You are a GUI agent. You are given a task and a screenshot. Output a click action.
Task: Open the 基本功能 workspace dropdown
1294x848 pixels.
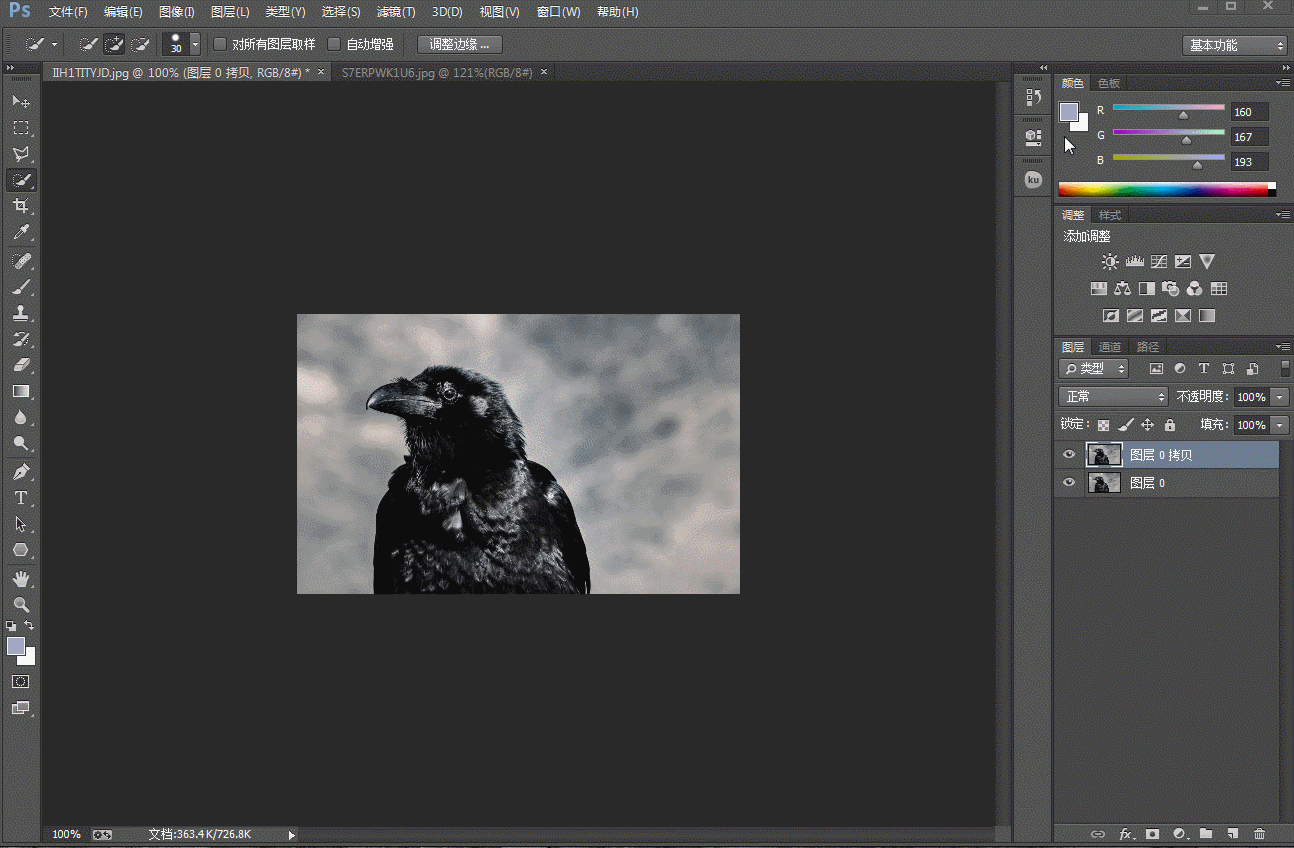(x=1235, y=45)
